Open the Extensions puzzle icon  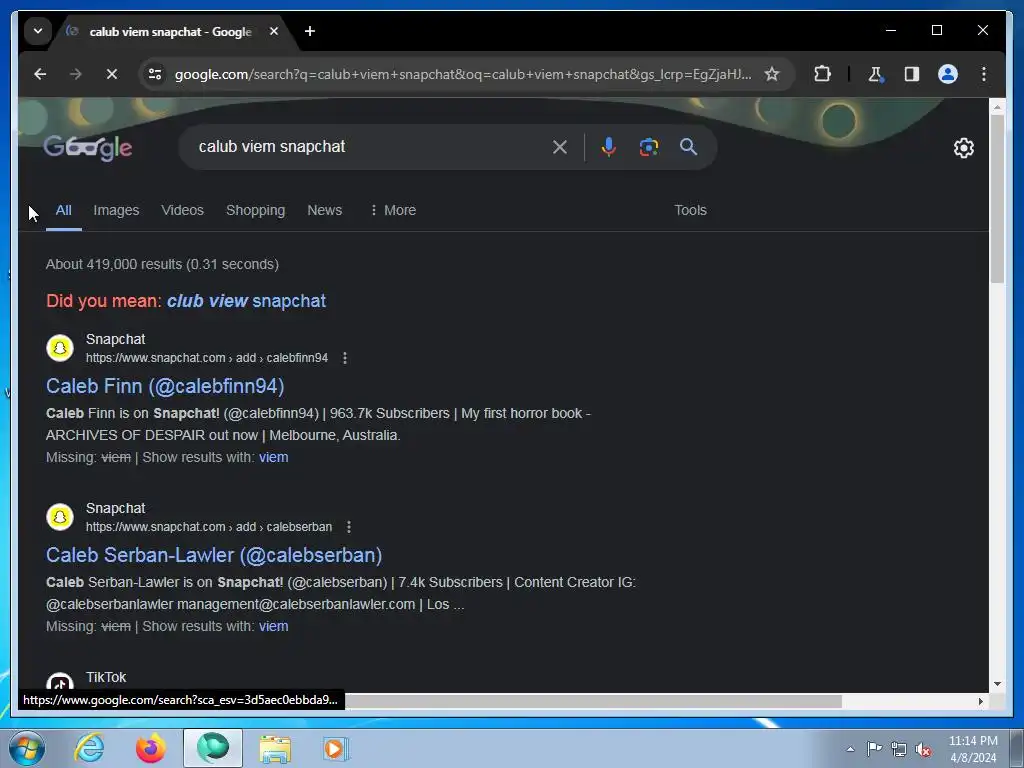click(x=822, y=74)
